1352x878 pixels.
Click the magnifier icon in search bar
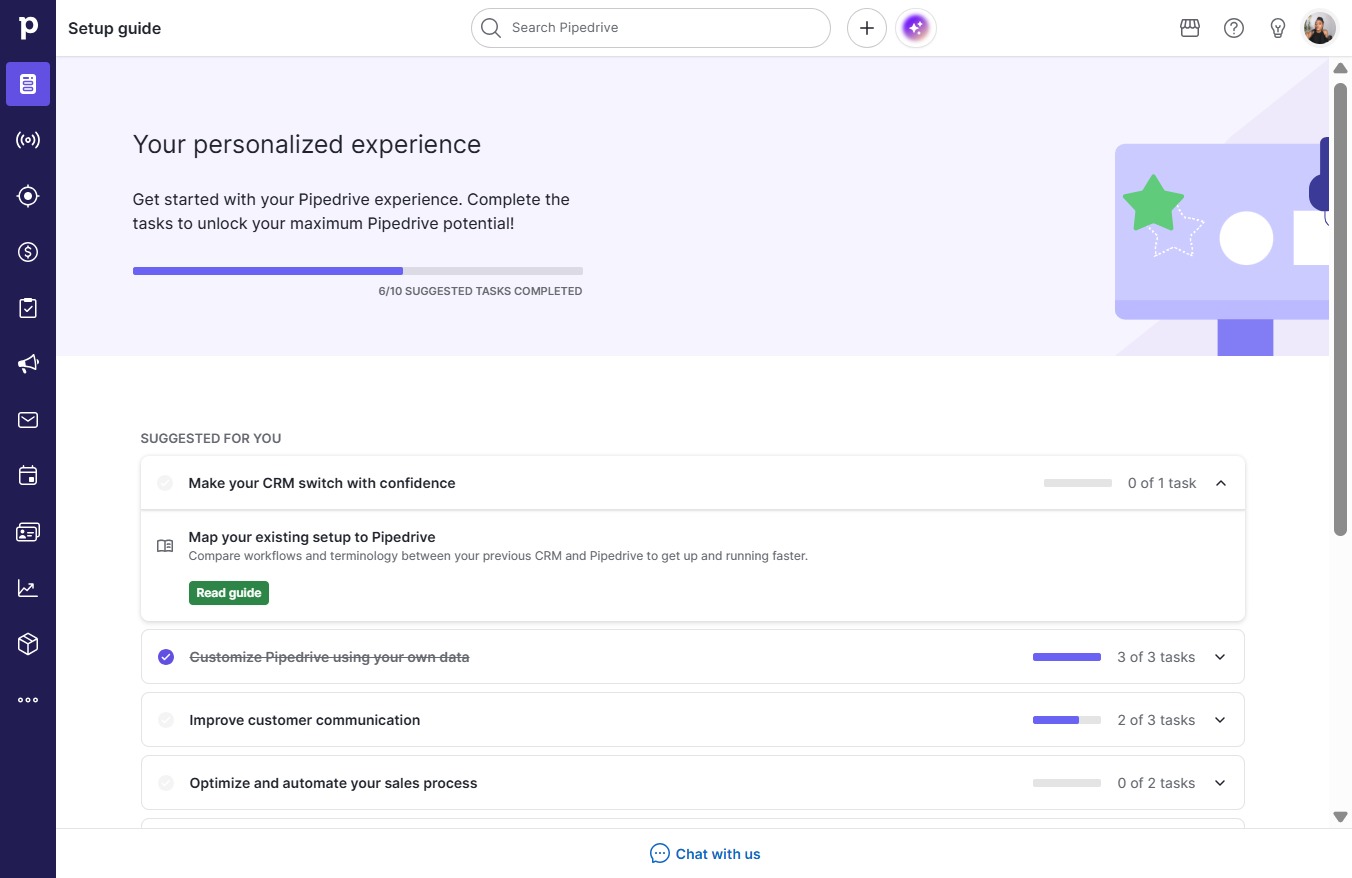click(490, 28)
